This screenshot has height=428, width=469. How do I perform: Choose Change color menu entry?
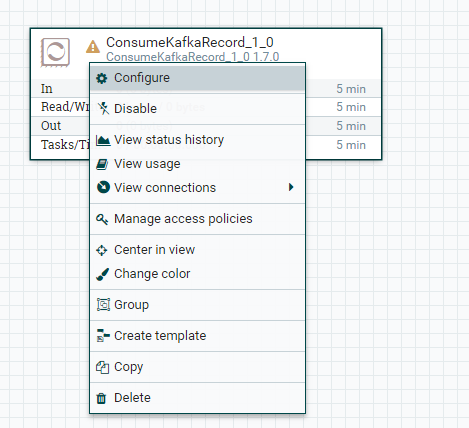[x=197, y=274]
